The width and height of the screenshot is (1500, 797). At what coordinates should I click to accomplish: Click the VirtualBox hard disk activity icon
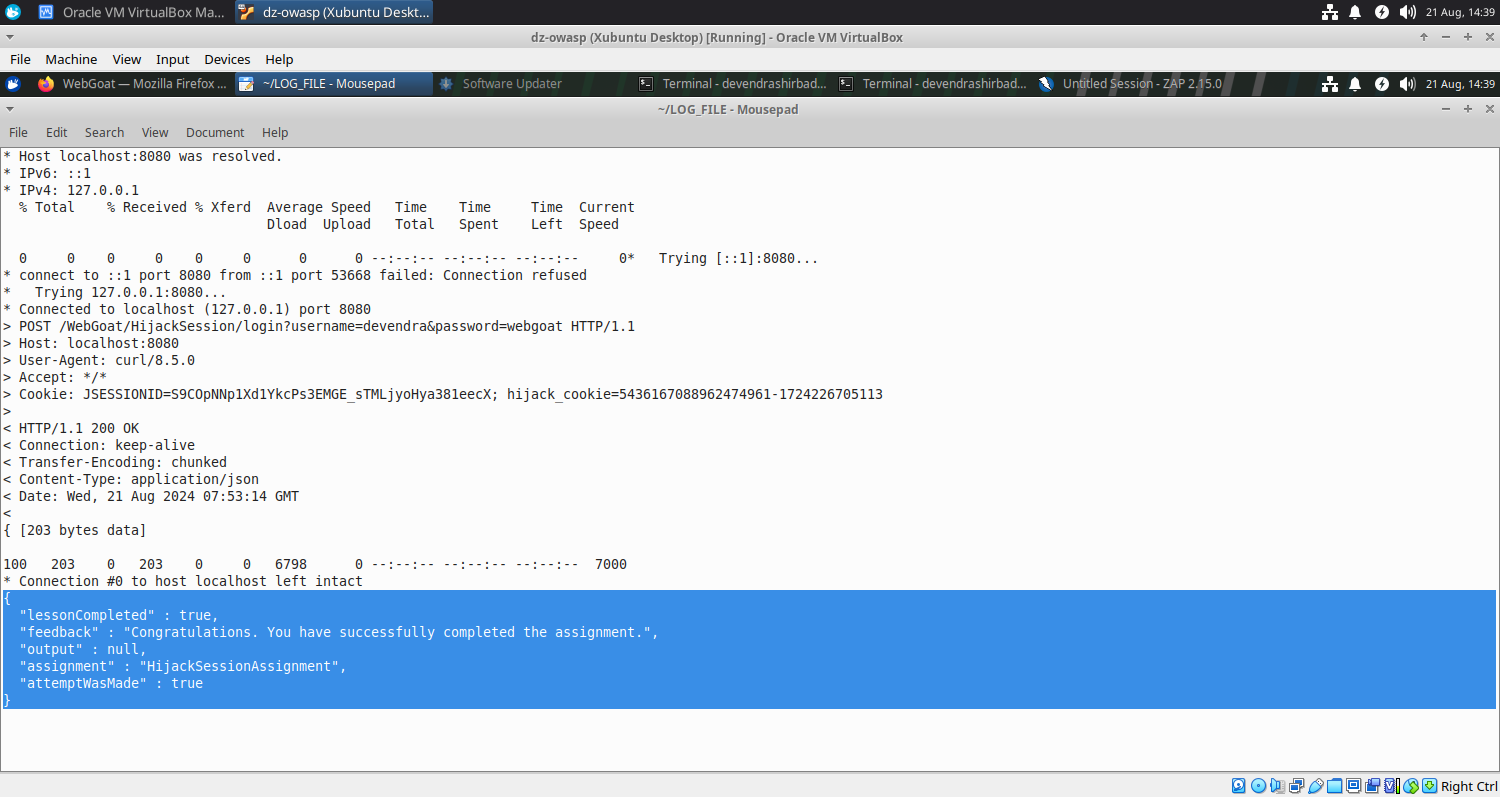tap(1239, 786)
